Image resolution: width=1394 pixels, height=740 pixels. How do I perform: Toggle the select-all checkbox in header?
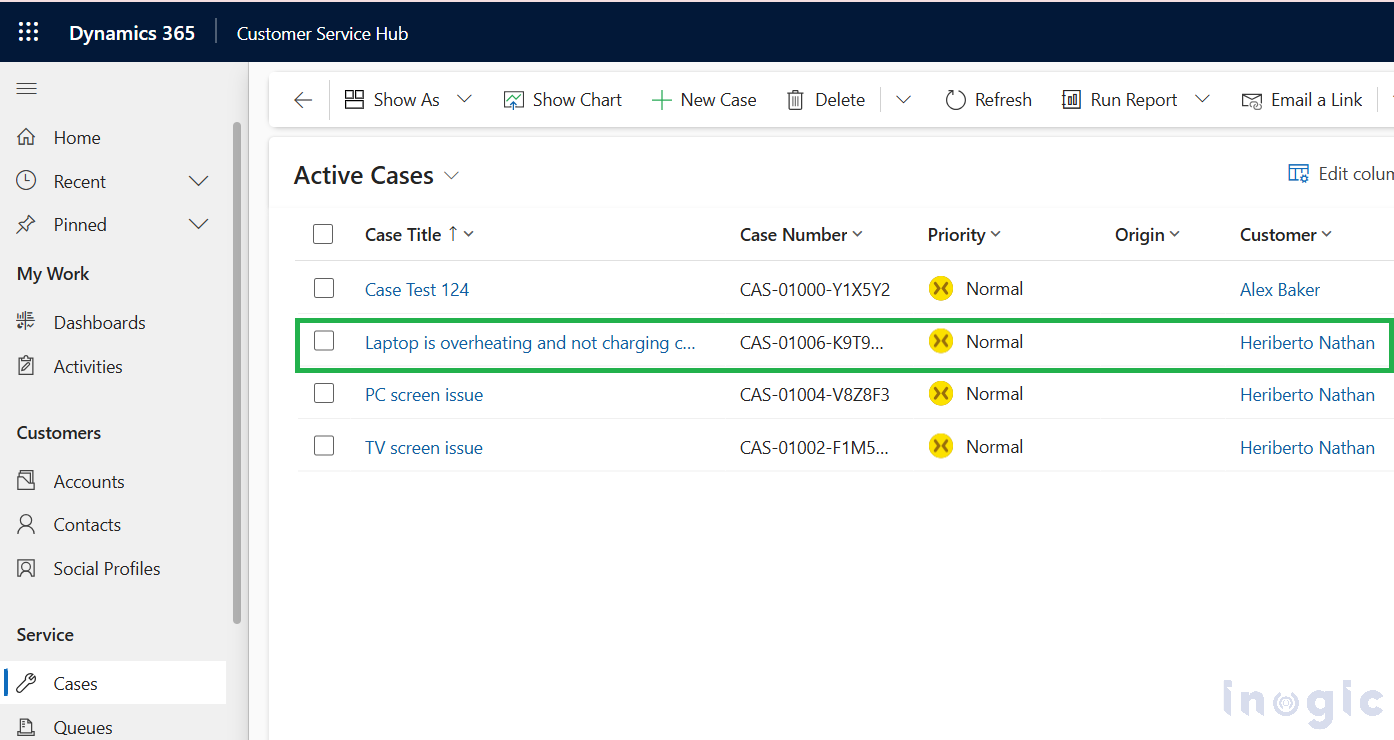[323, 234]
